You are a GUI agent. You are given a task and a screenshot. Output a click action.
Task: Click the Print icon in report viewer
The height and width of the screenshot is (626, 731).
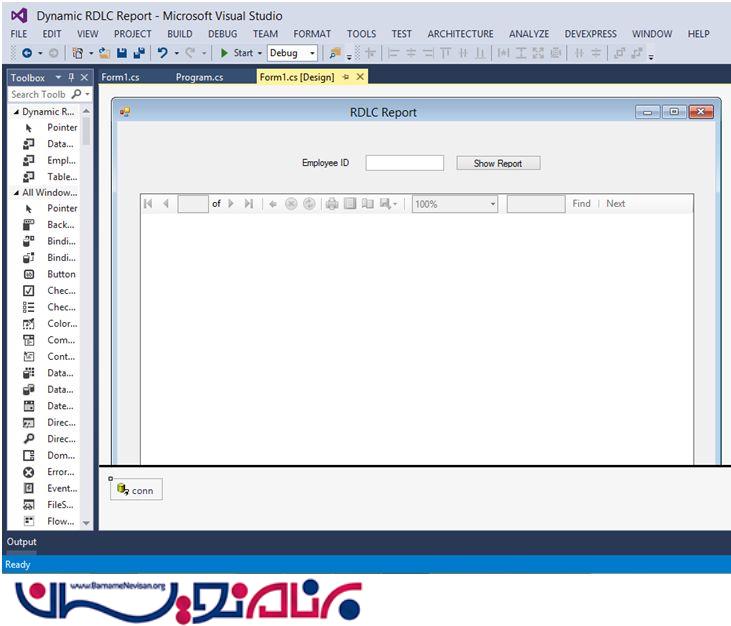click(332, 204)
